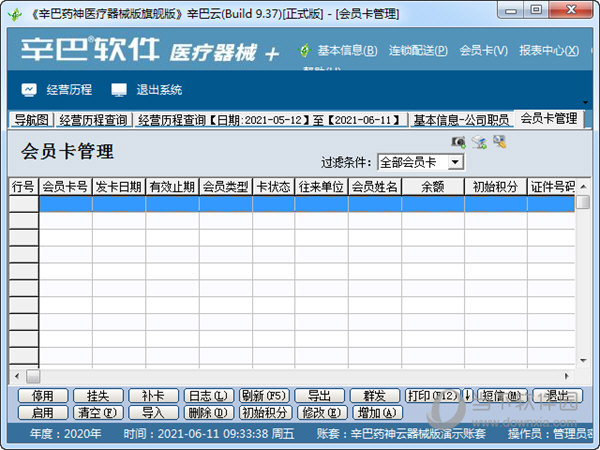Open the 连锁配送(P) menu
Viewport: 600px width, 450px height.
[418, 50]
